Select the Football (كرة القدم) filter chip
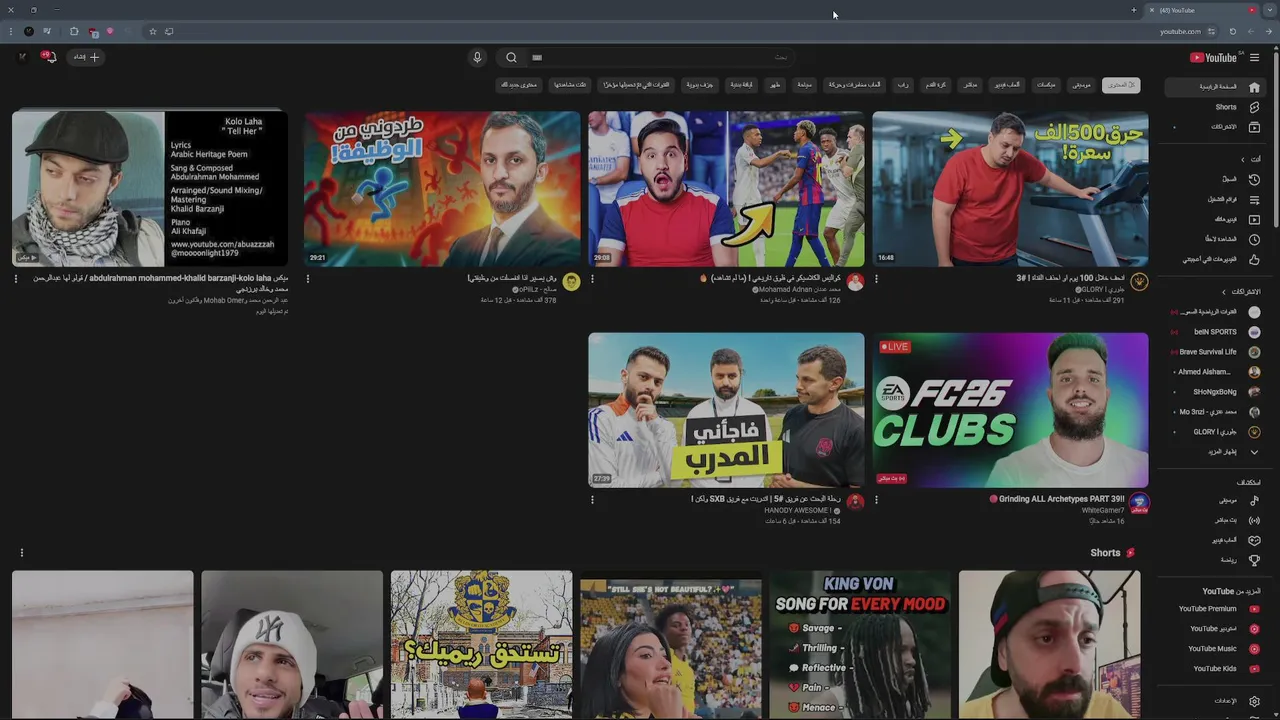Image resolution: width=1280 pixels, height=720 pixels. [935, 85]
